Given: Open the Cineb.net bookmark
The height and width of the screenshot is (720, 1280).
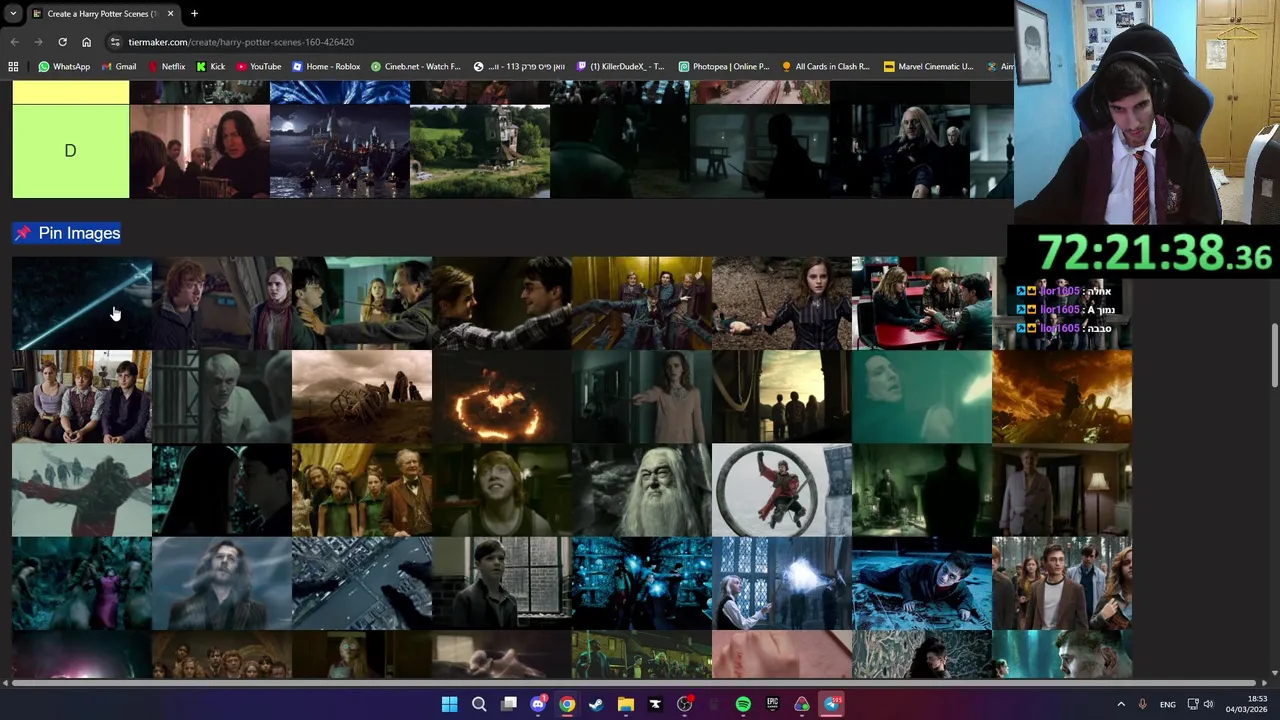Looking at the screenshot, I should coord(416,66).
